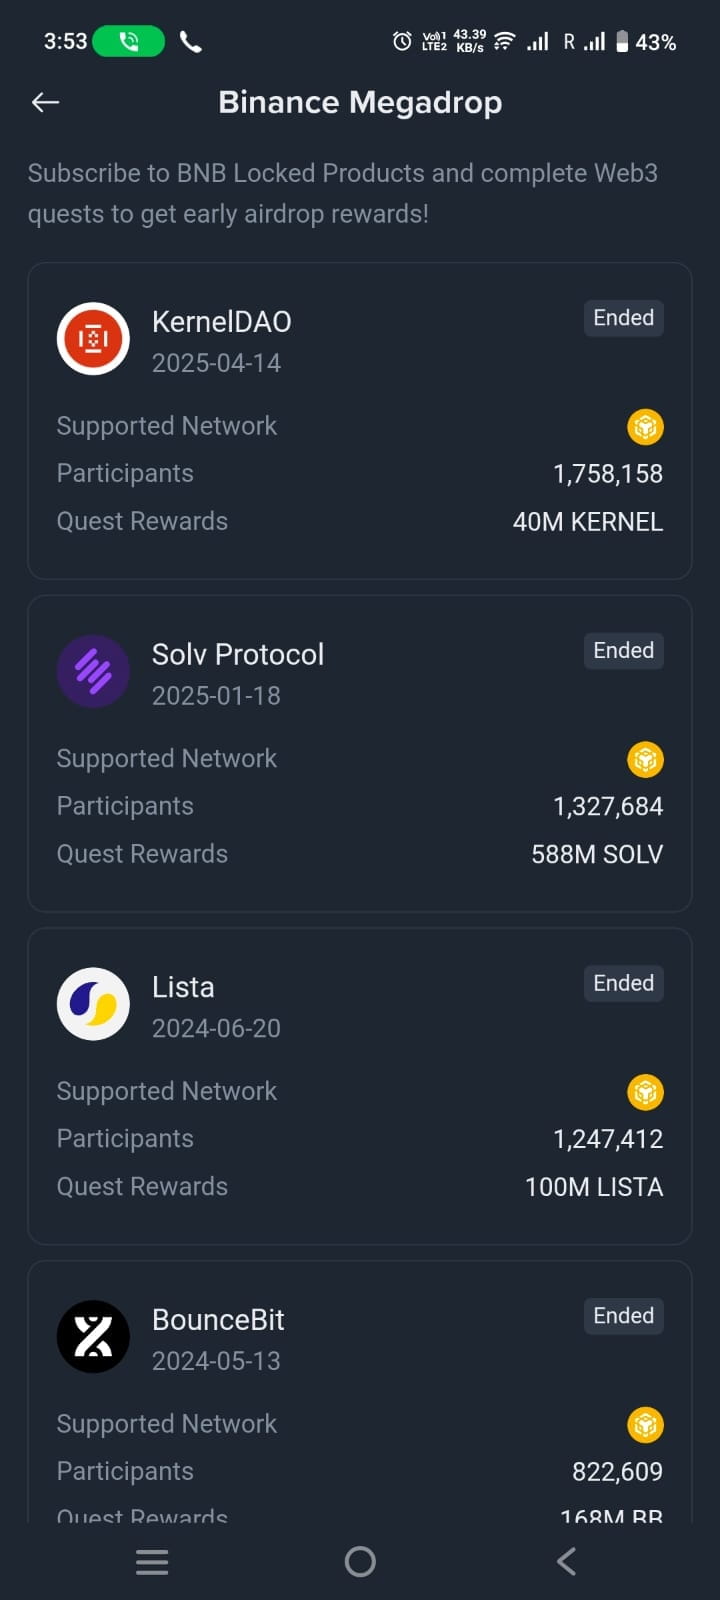Tap Solv Protocol's BNB network icon
Viewport: 720px width, 1600px height.
[x=645, y=760]
